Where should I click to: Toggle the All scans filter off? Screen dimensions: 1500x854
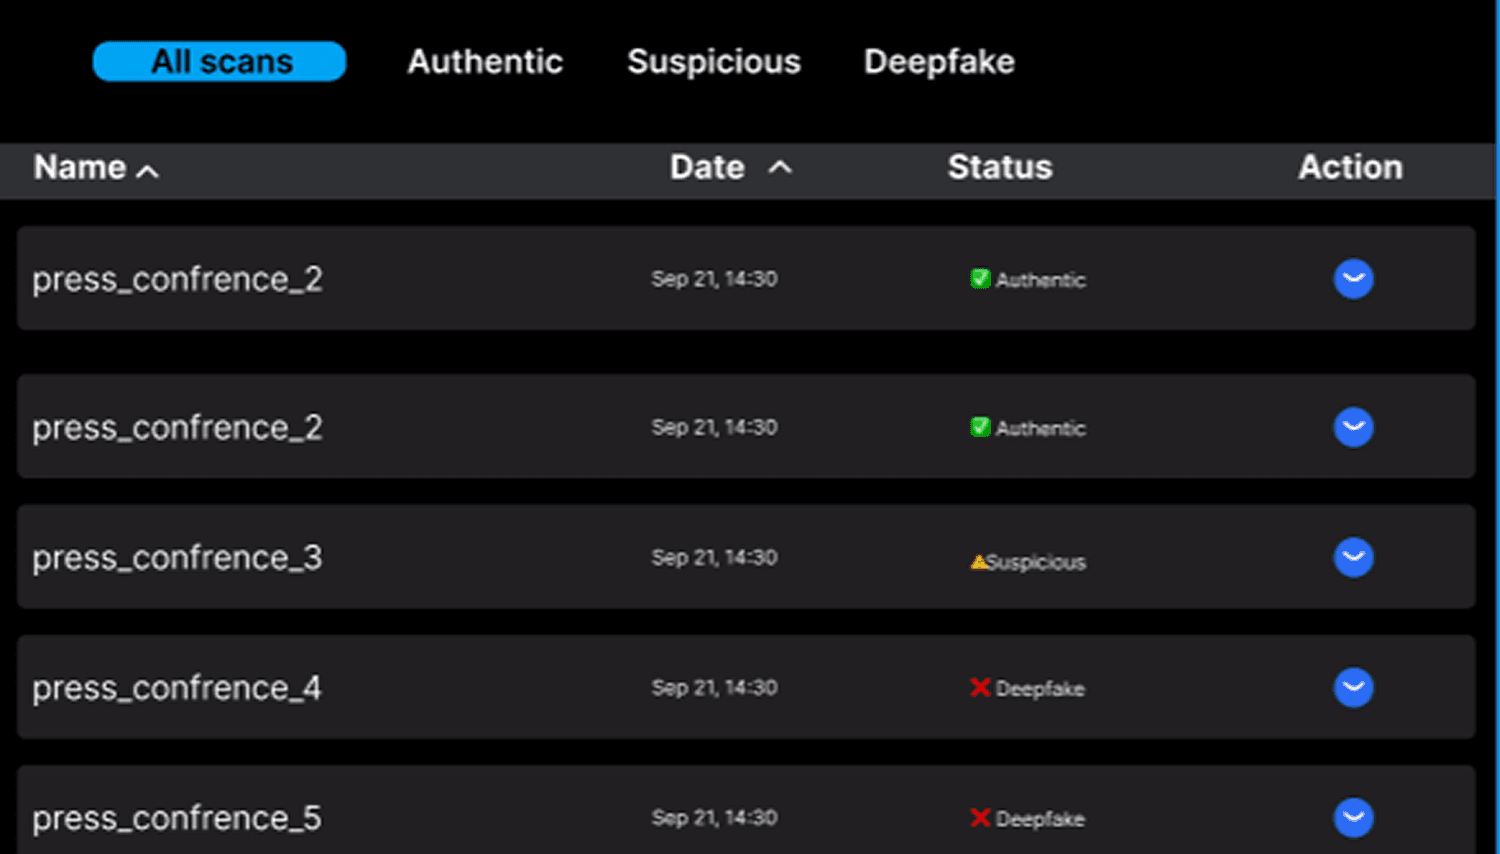[219, 61]
